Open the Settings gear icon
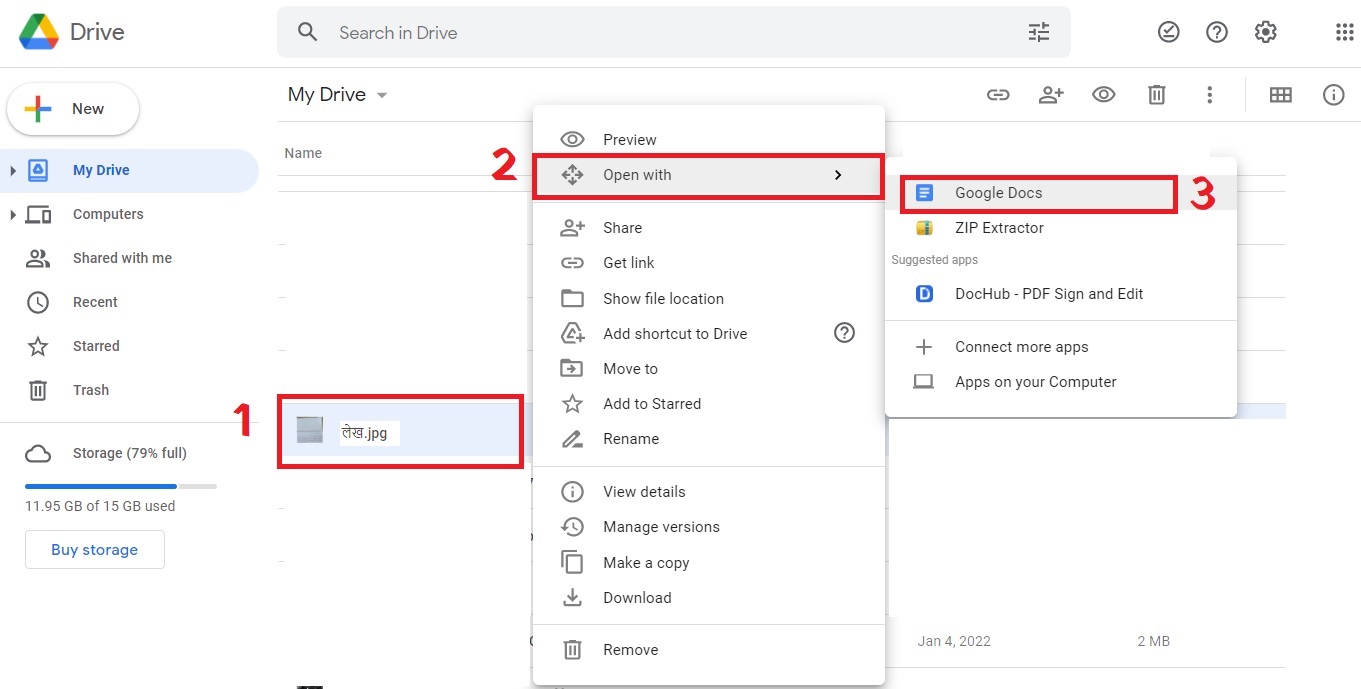 tap(1266, 33)
